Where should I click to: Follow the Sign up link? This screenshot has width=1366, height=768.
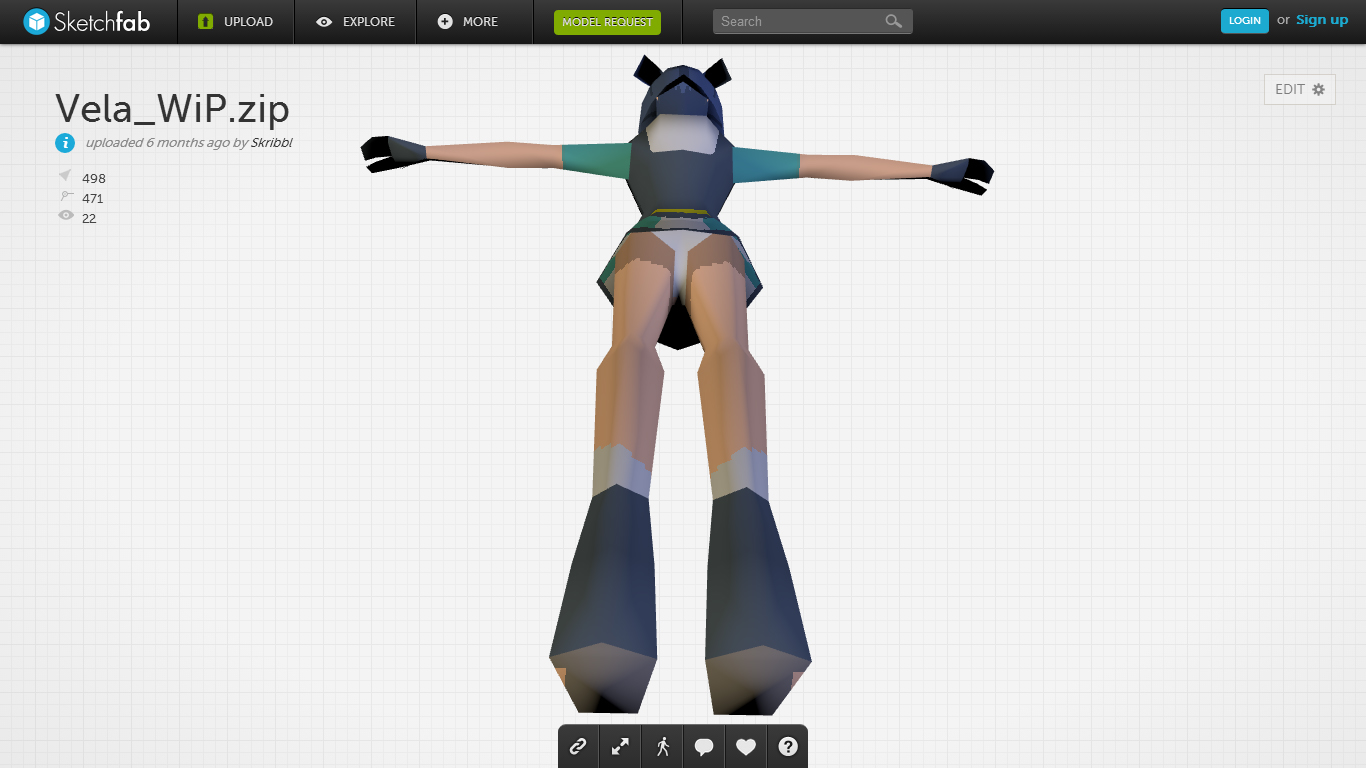tap(1322, 20)
